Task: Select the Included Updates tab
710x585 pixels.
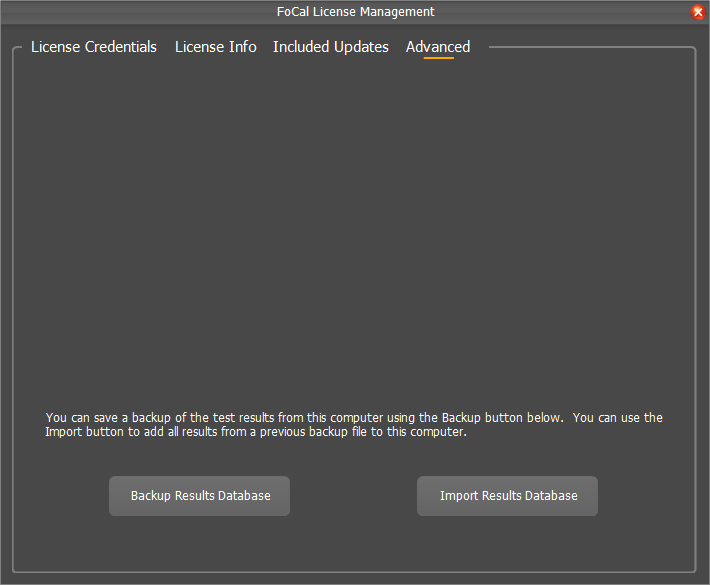Action: [331, 47]
